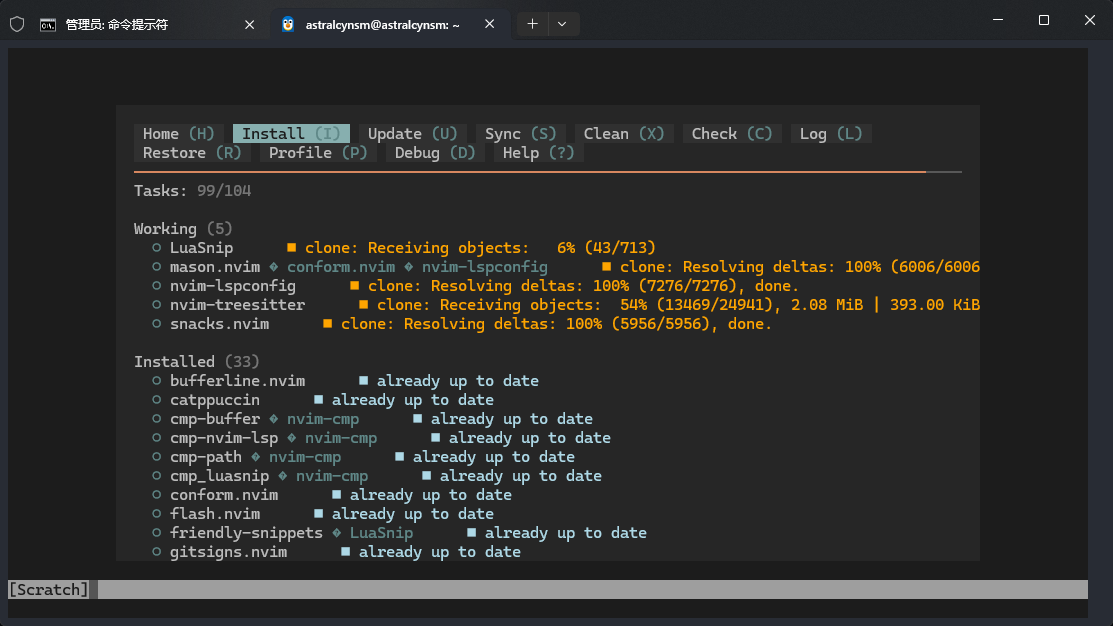Screen dimensions: 1113x626
Task: Select the Update (U) button
Action: coord(412,134)
